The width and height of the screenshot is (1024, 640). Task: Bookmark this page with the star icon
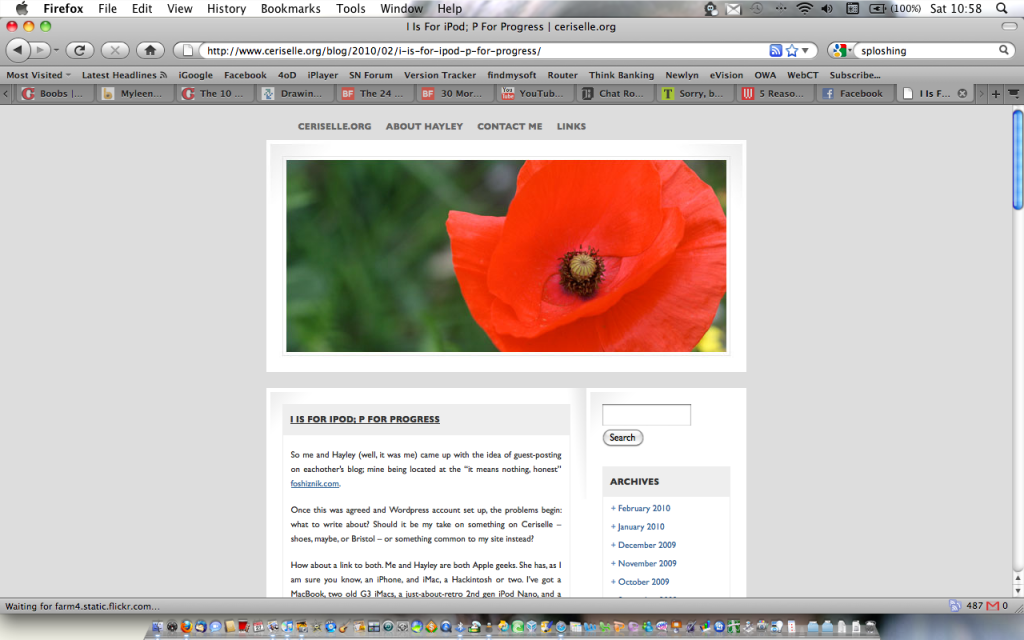pos(792,50)
